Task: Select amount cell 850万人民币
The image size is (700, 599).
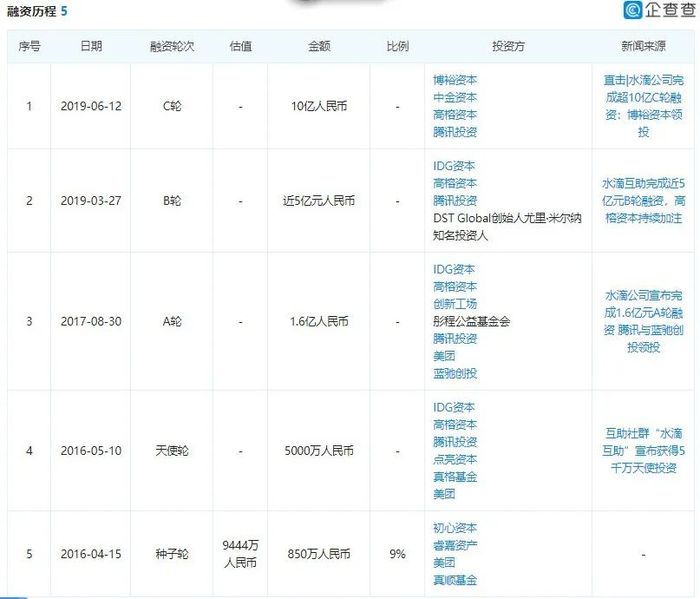Action: point(319,555)
